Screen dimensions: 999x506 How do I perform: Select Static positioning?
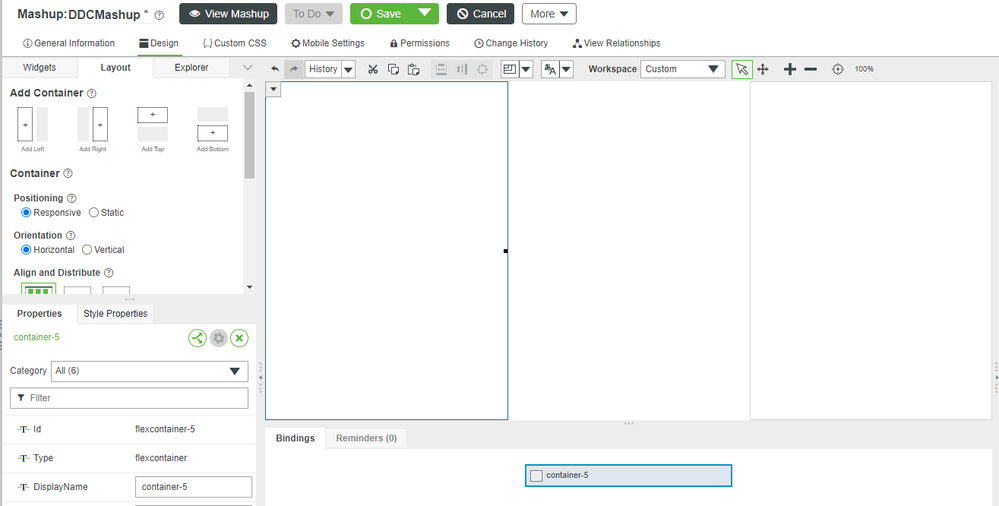click(94, 212)
